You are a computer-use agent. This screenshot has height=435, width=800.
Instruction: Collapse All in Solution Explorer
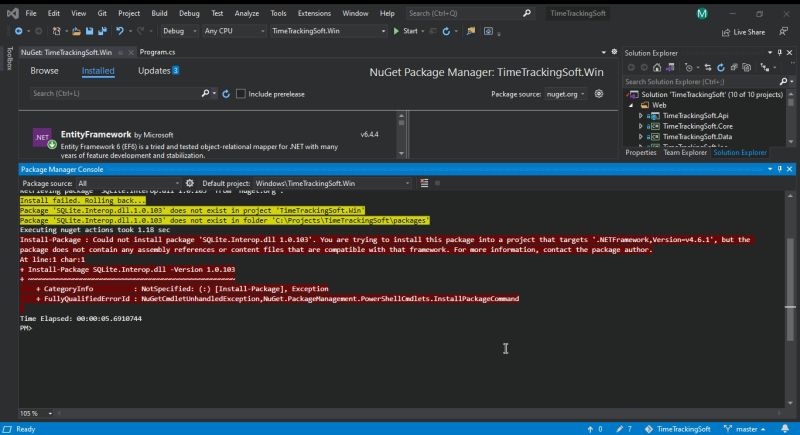734,67
